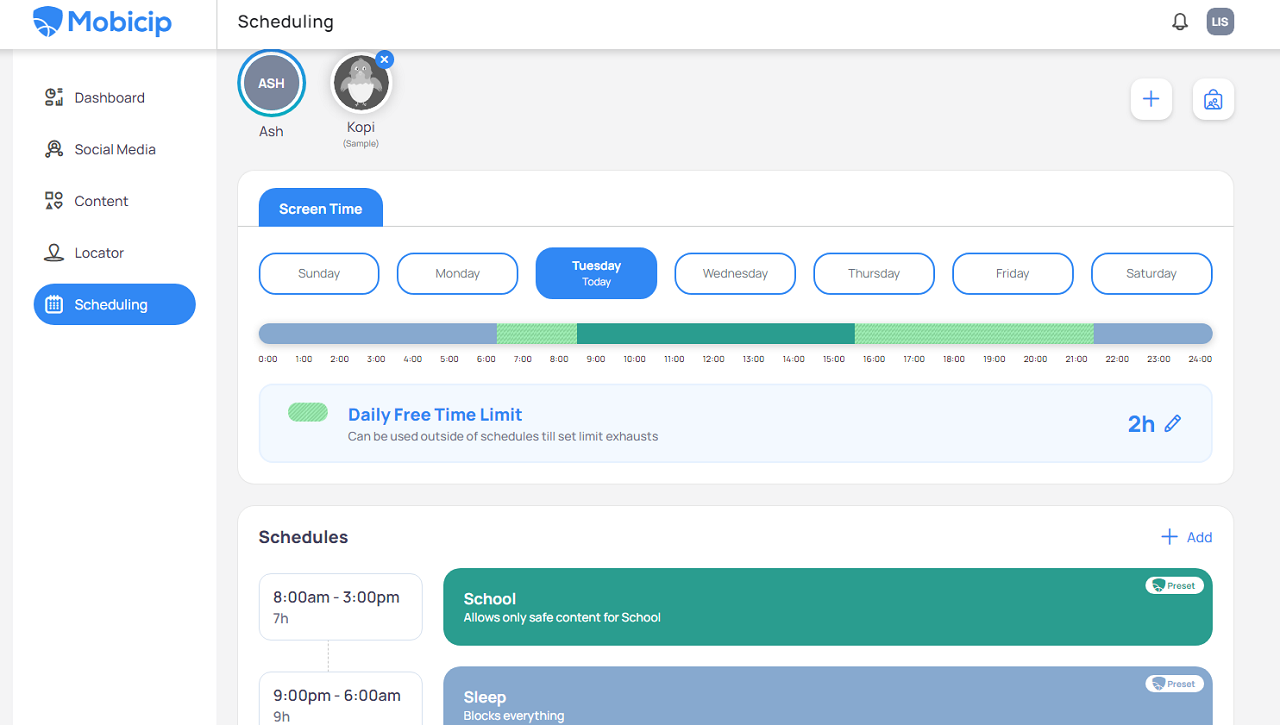1280x725 pixels.
Task: Go to Social Media section
Action: (115, 149)
